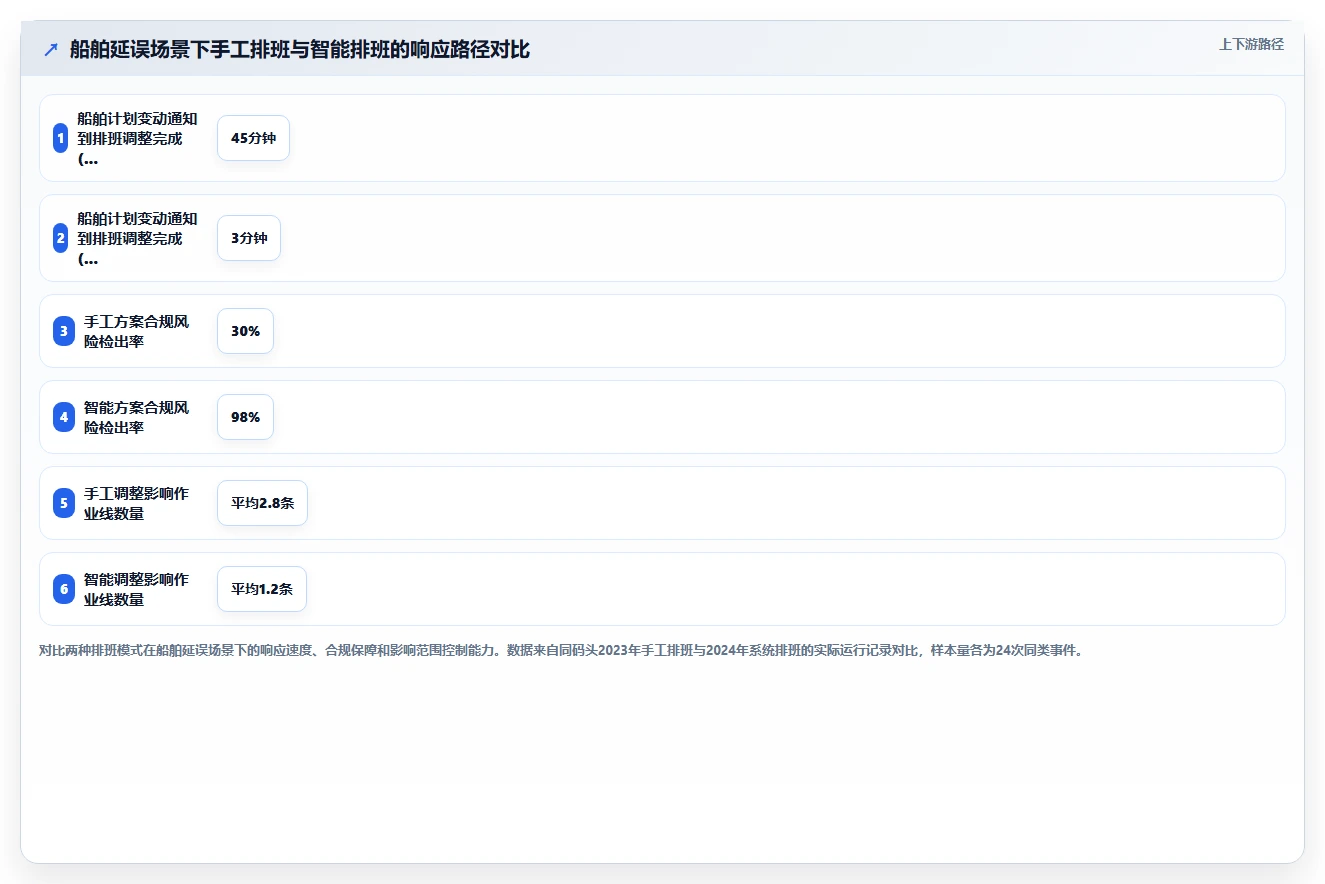
Task: Click the 手工方案合规风险检出率 label
Action: pos(136,331)
